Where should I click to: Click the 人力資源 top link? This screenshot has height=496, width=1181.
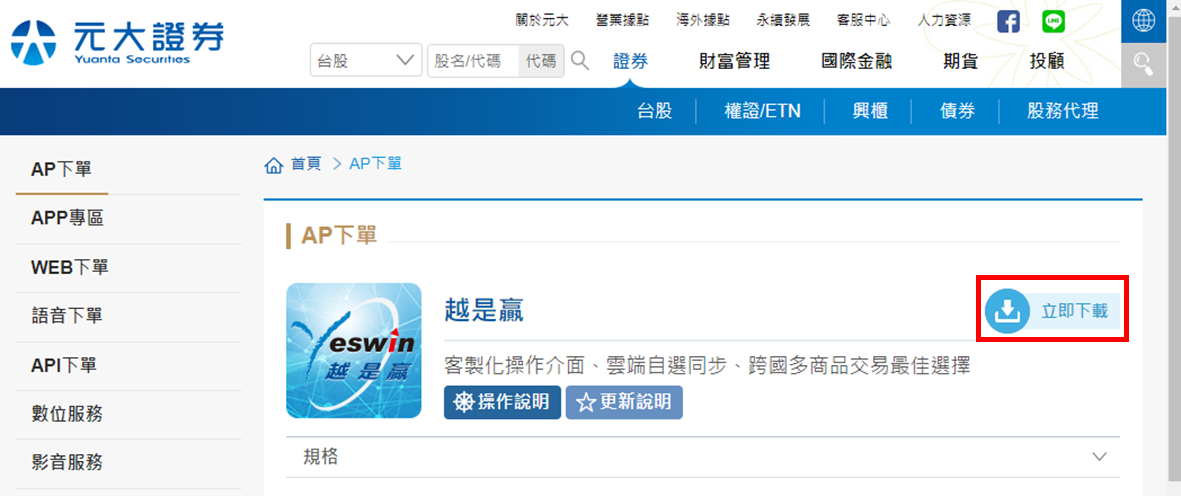click(x=944, y=20)
